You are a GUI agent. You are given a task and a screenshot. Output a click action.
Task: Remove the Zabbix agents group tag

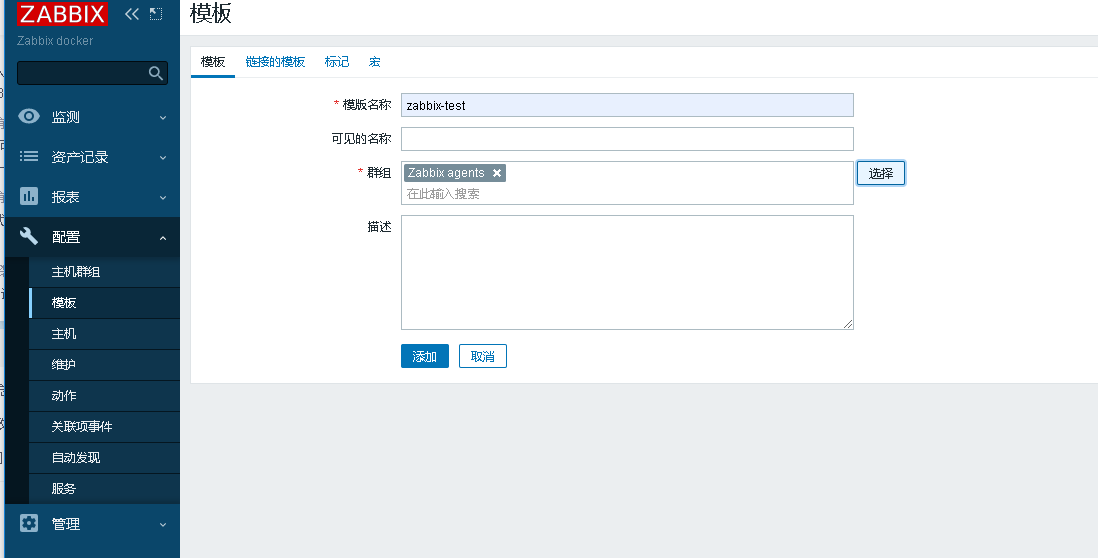(496, 173)
